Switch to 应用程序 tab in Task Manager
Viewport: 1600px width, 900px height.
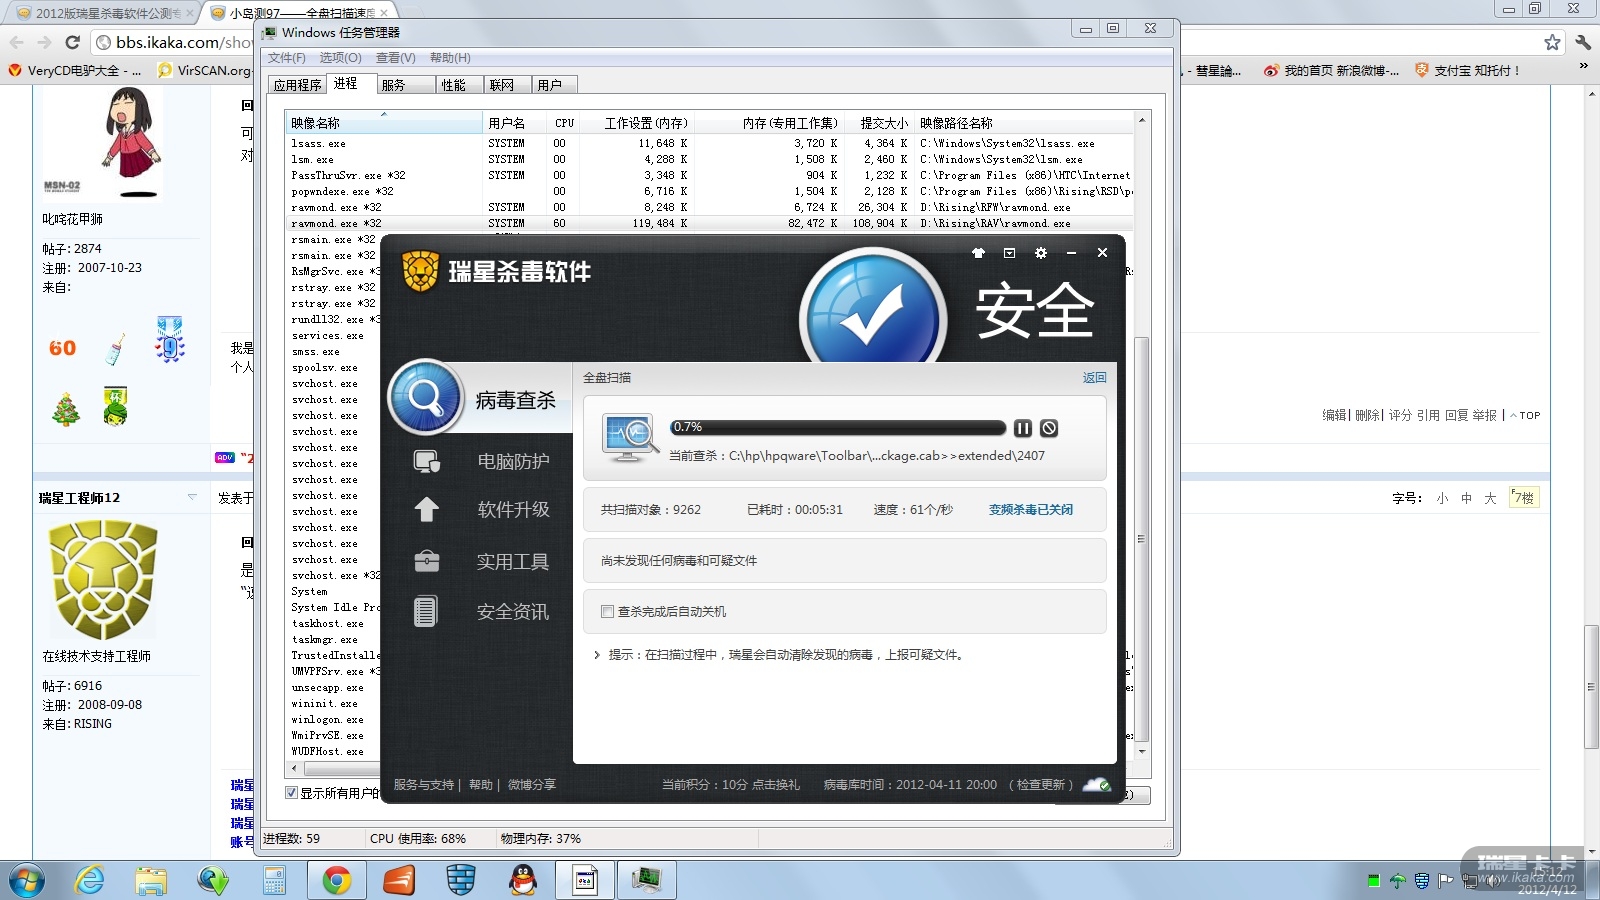click(x=298, y=85)
